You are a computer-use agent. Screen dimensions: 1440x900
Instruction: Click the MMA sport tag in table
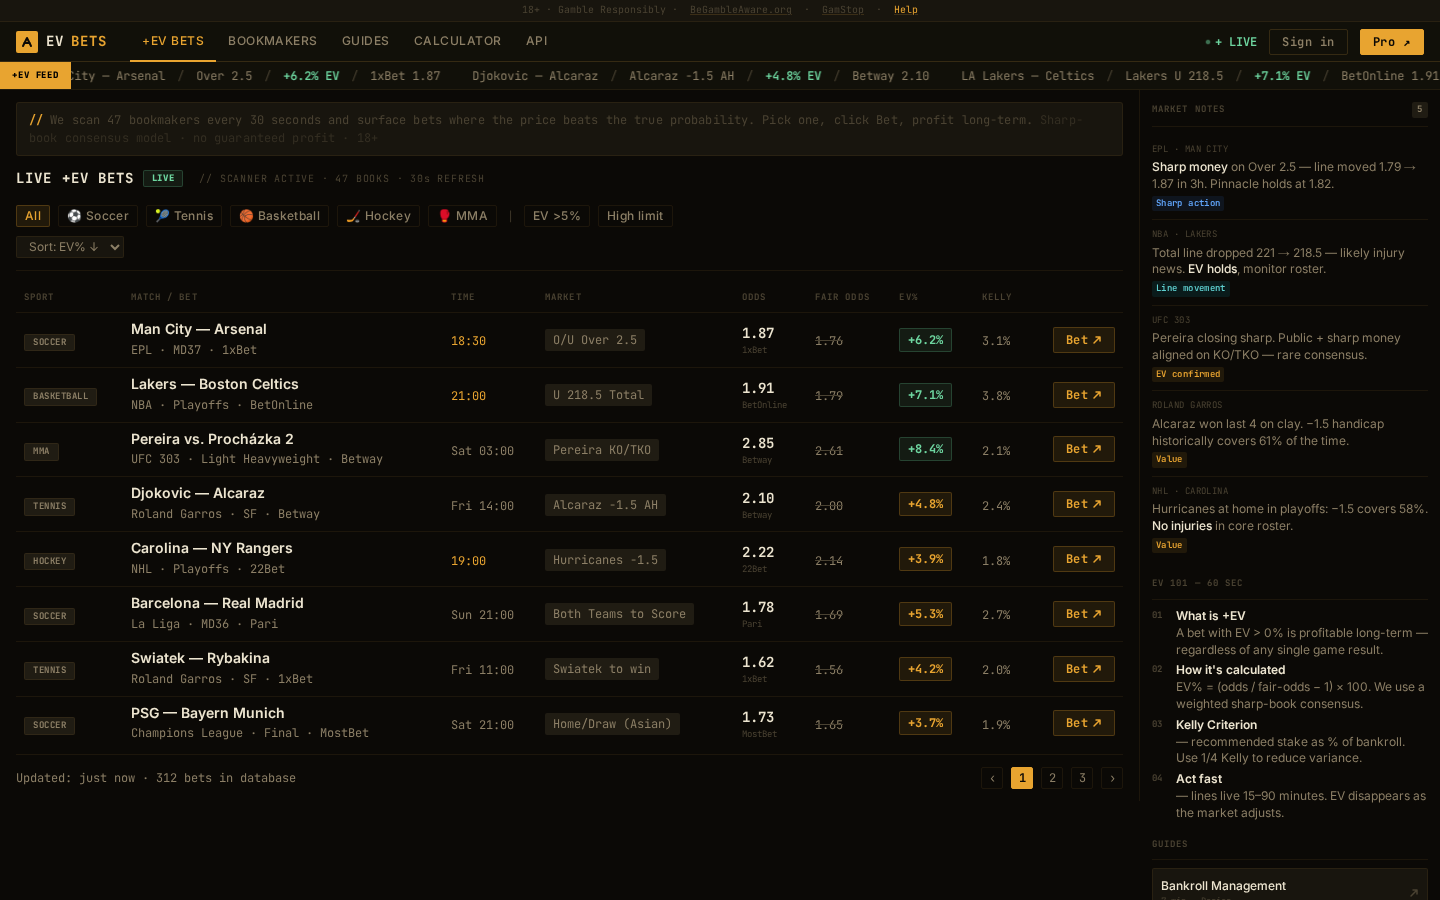point(41,451)
